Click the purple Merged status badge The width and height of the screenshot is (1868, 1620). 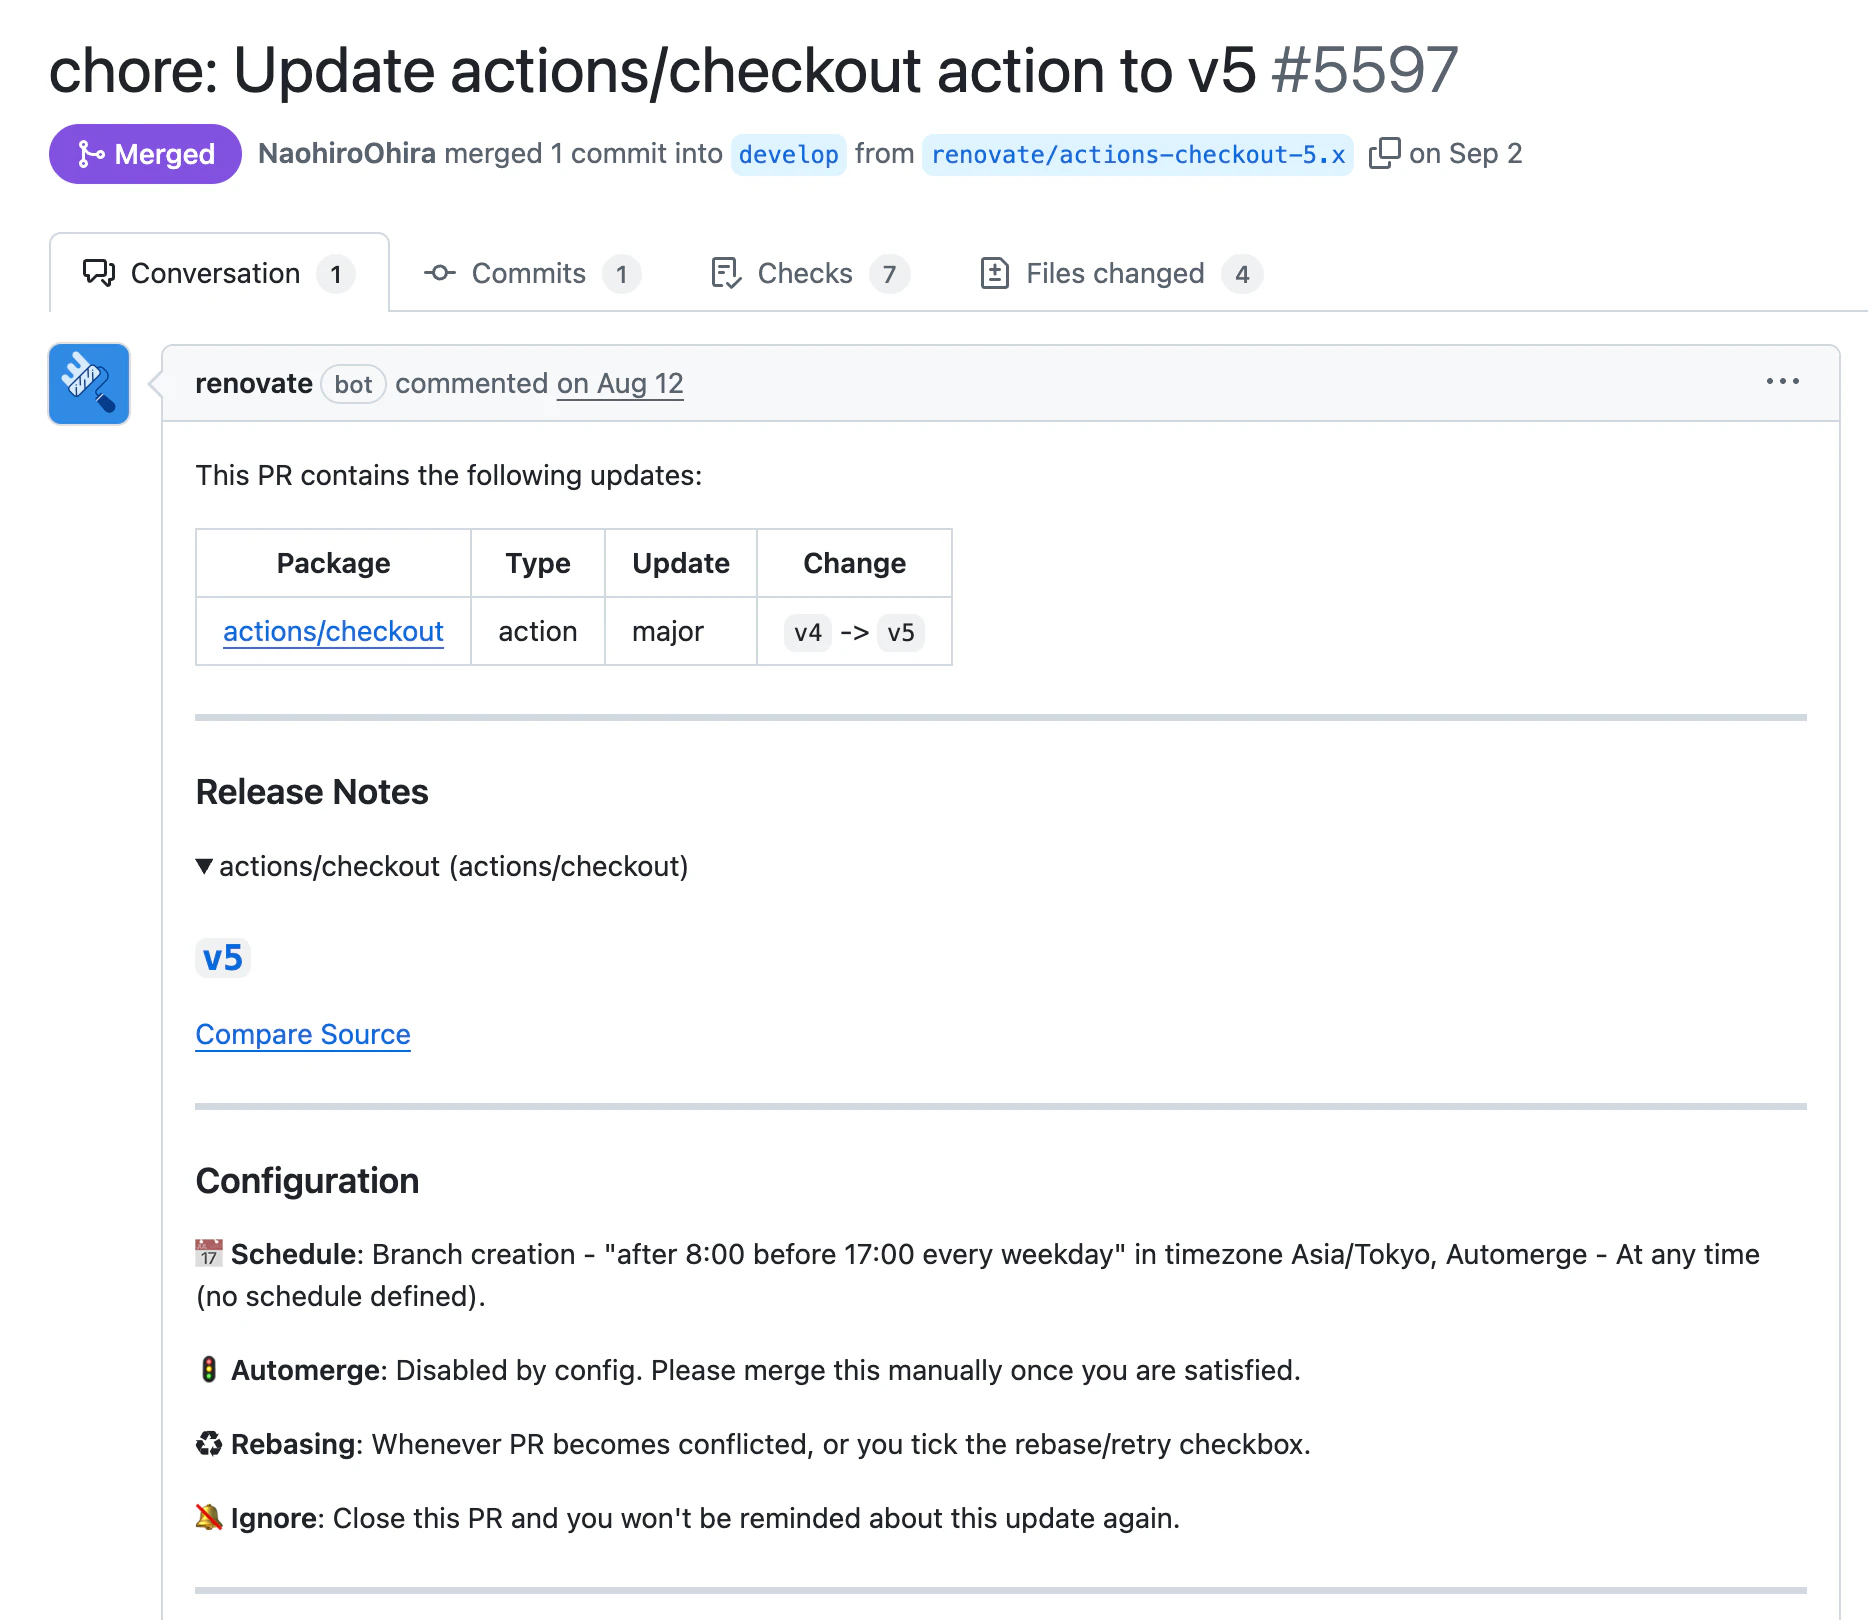(x=145, y=154)
